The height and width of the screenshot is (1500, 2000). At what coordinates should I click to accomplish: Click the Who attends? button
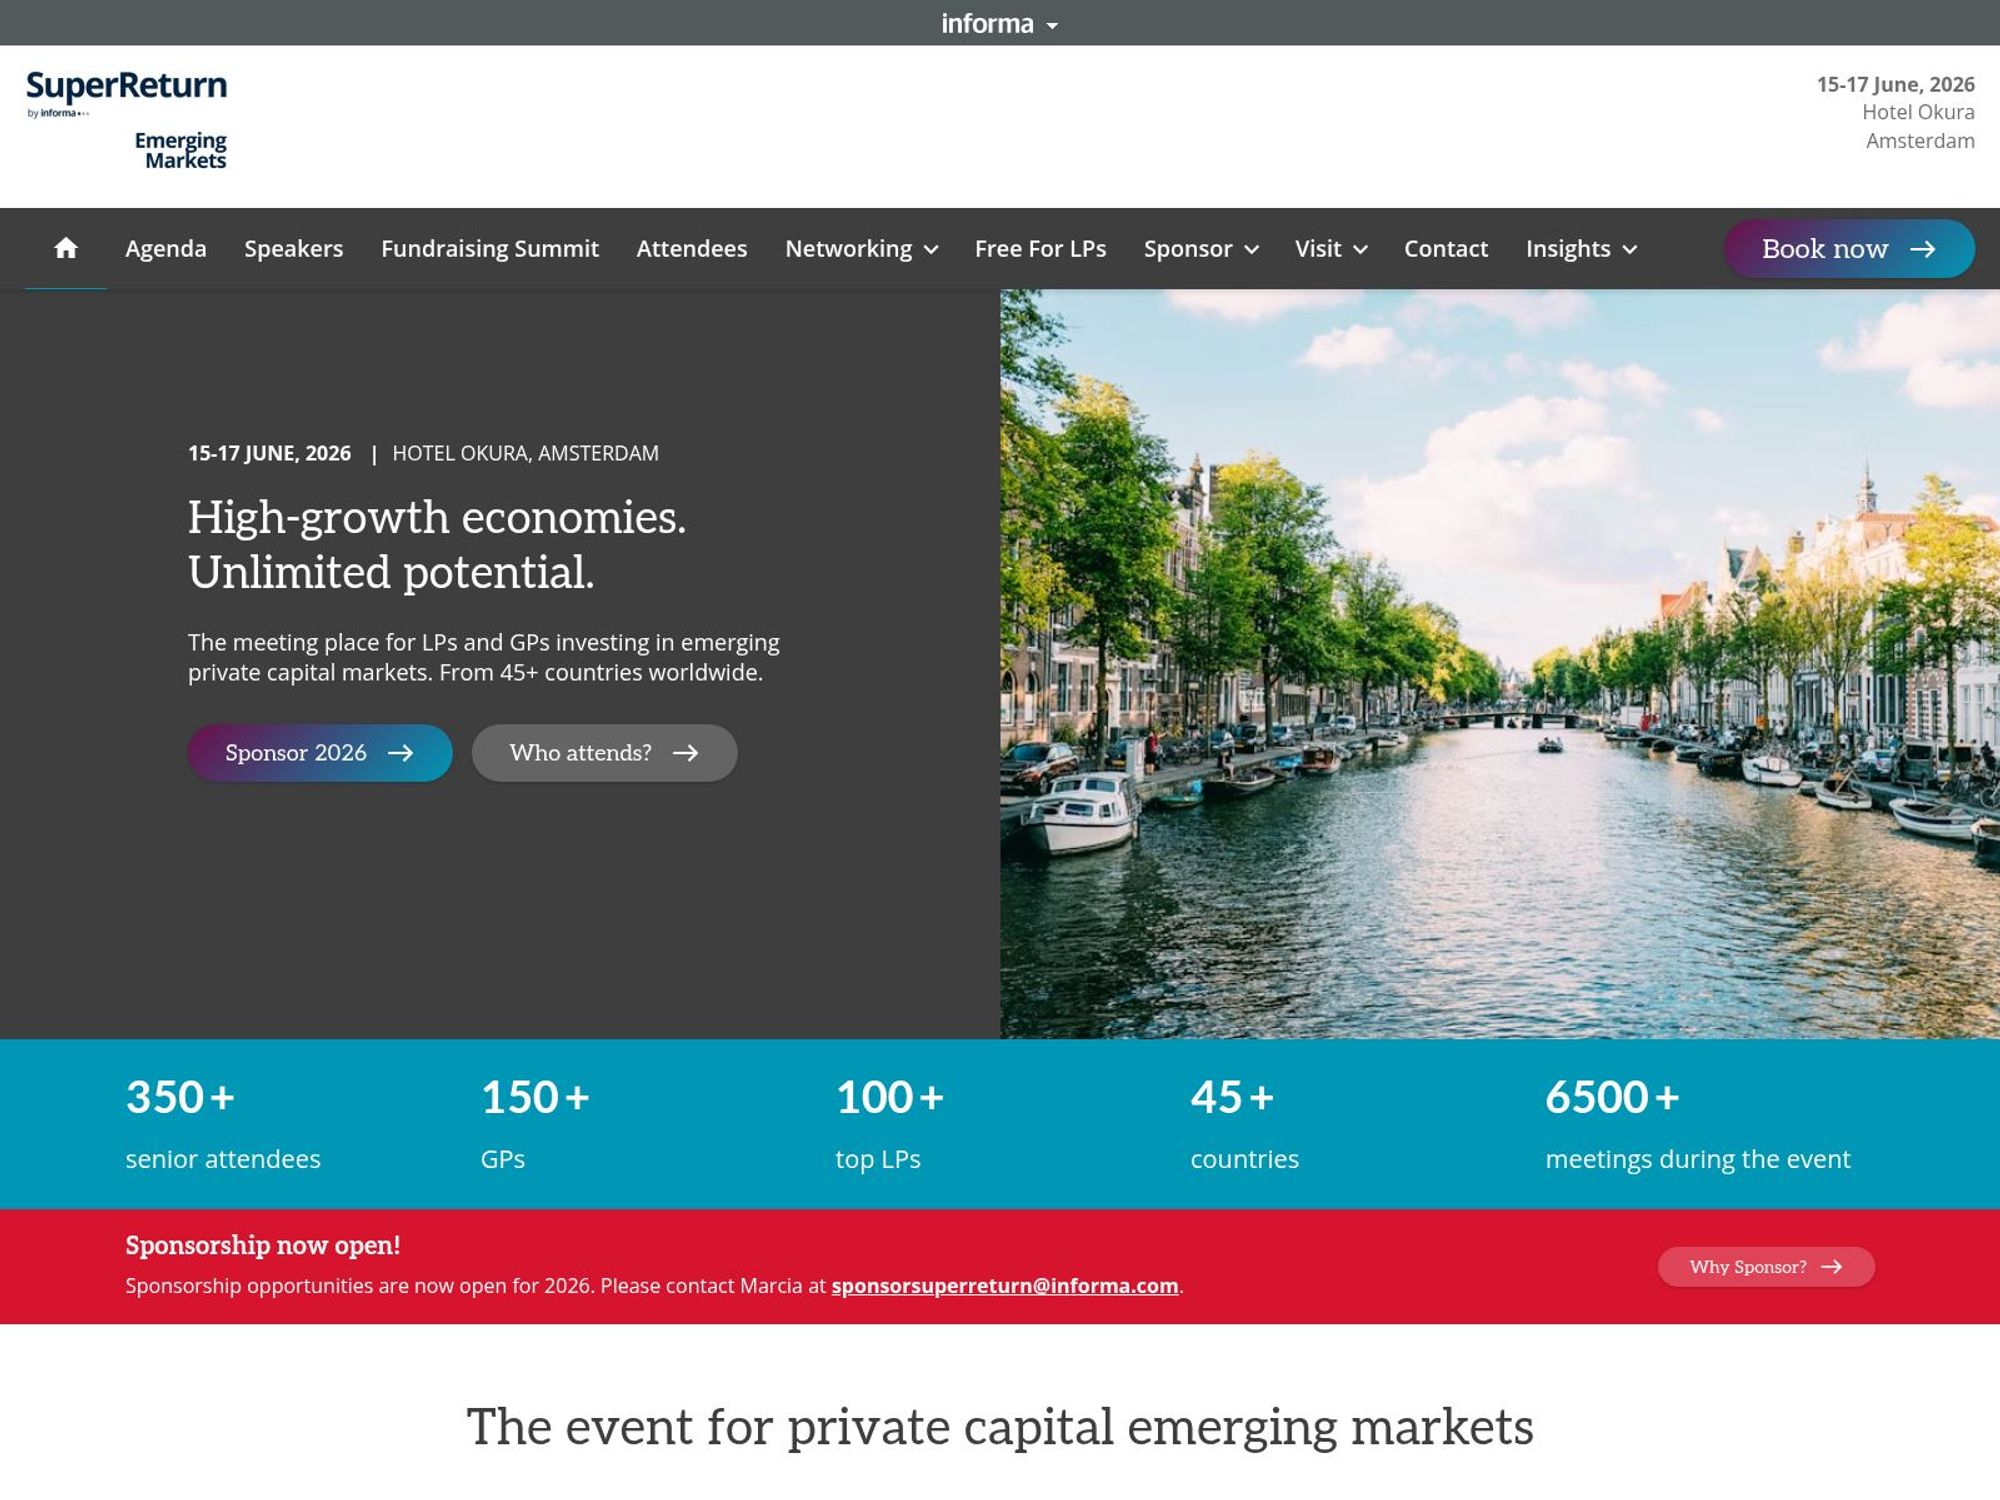pos(604,752)
